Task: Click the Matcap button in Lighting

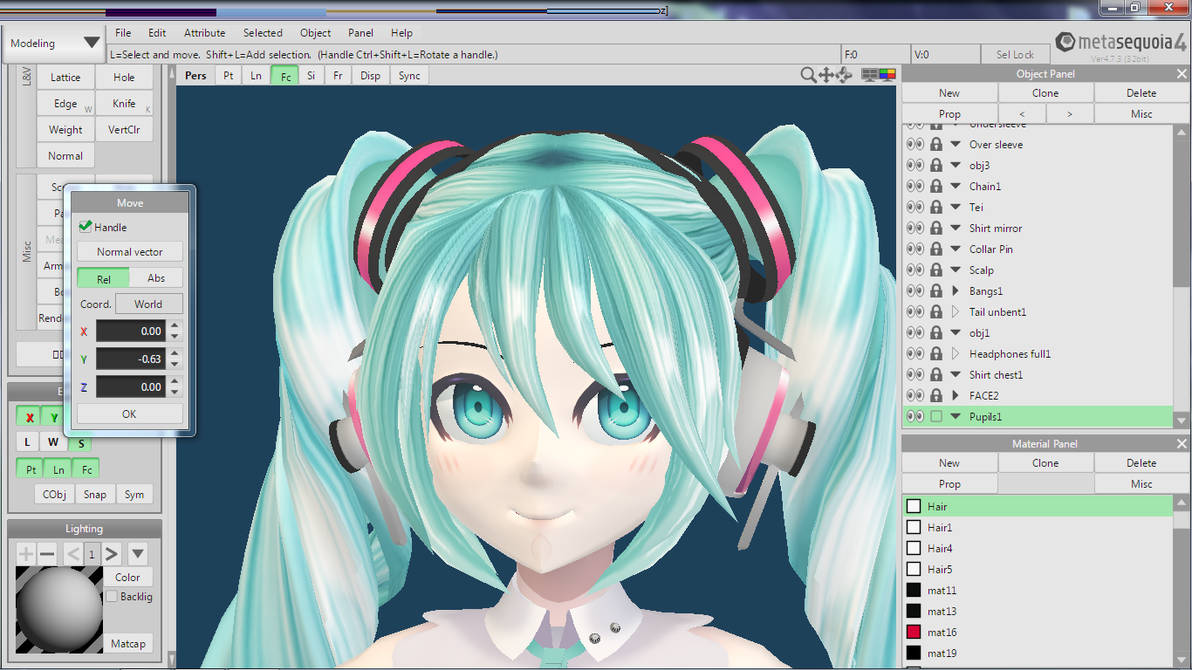Action: pos(128,643)
